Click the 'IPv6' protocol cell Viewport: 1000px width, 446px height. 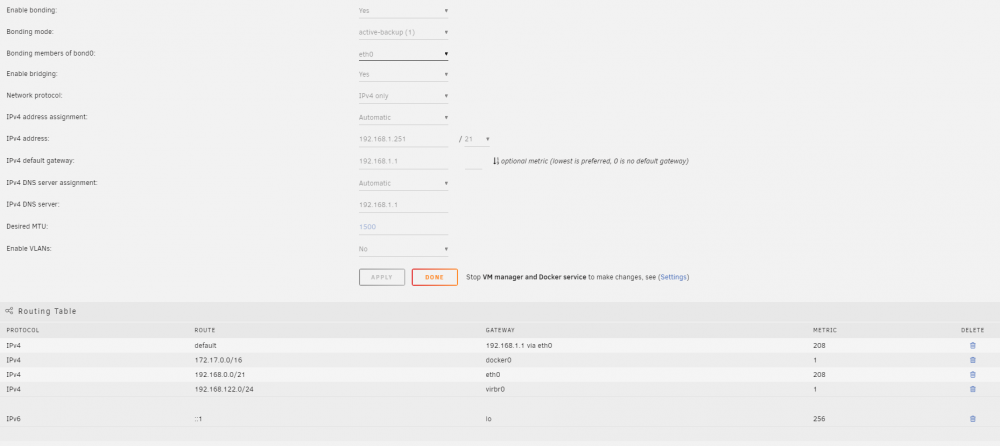click(x=13, y=419)
